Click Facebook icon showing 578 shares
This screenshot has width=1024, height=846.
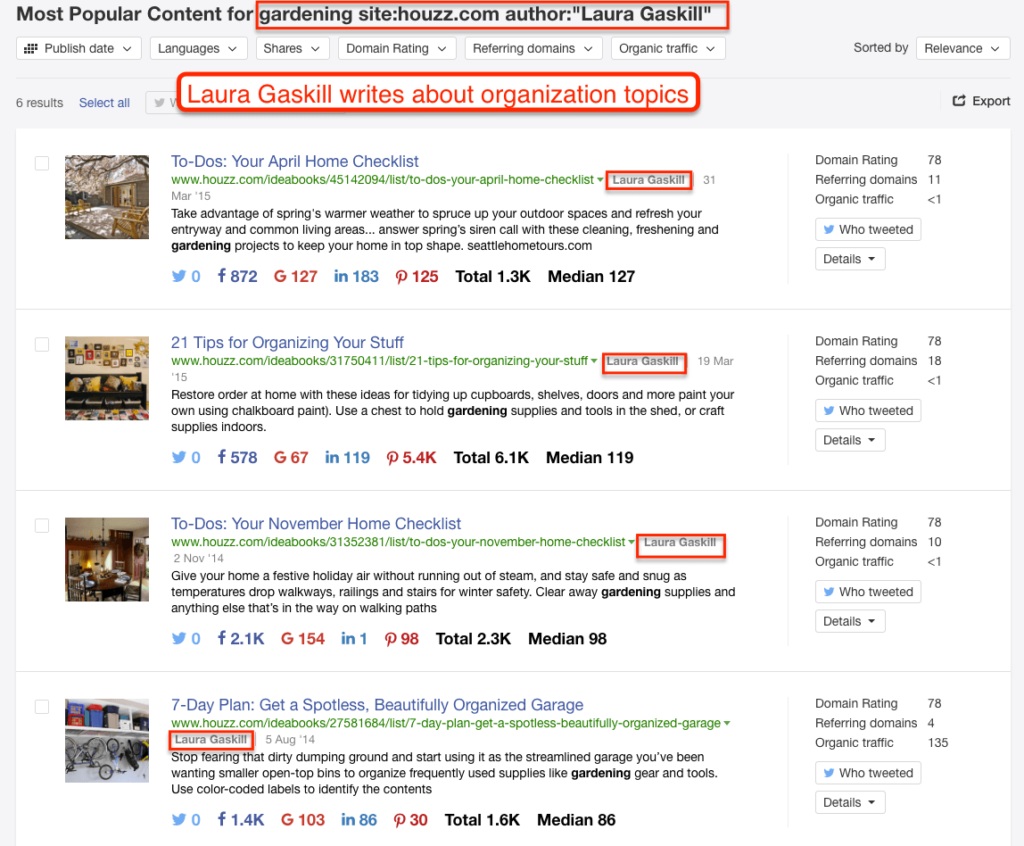(222, 457)
